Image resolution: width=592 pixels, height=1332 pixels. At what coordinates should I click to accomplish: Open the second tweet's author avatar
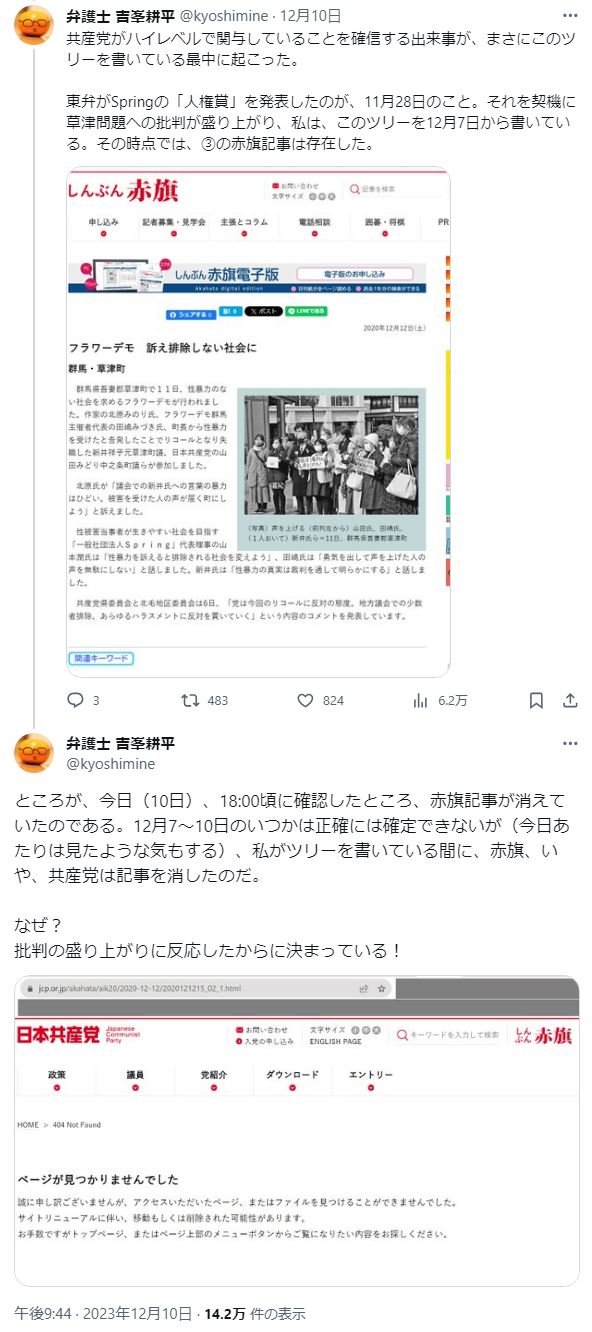pos(35,753)
